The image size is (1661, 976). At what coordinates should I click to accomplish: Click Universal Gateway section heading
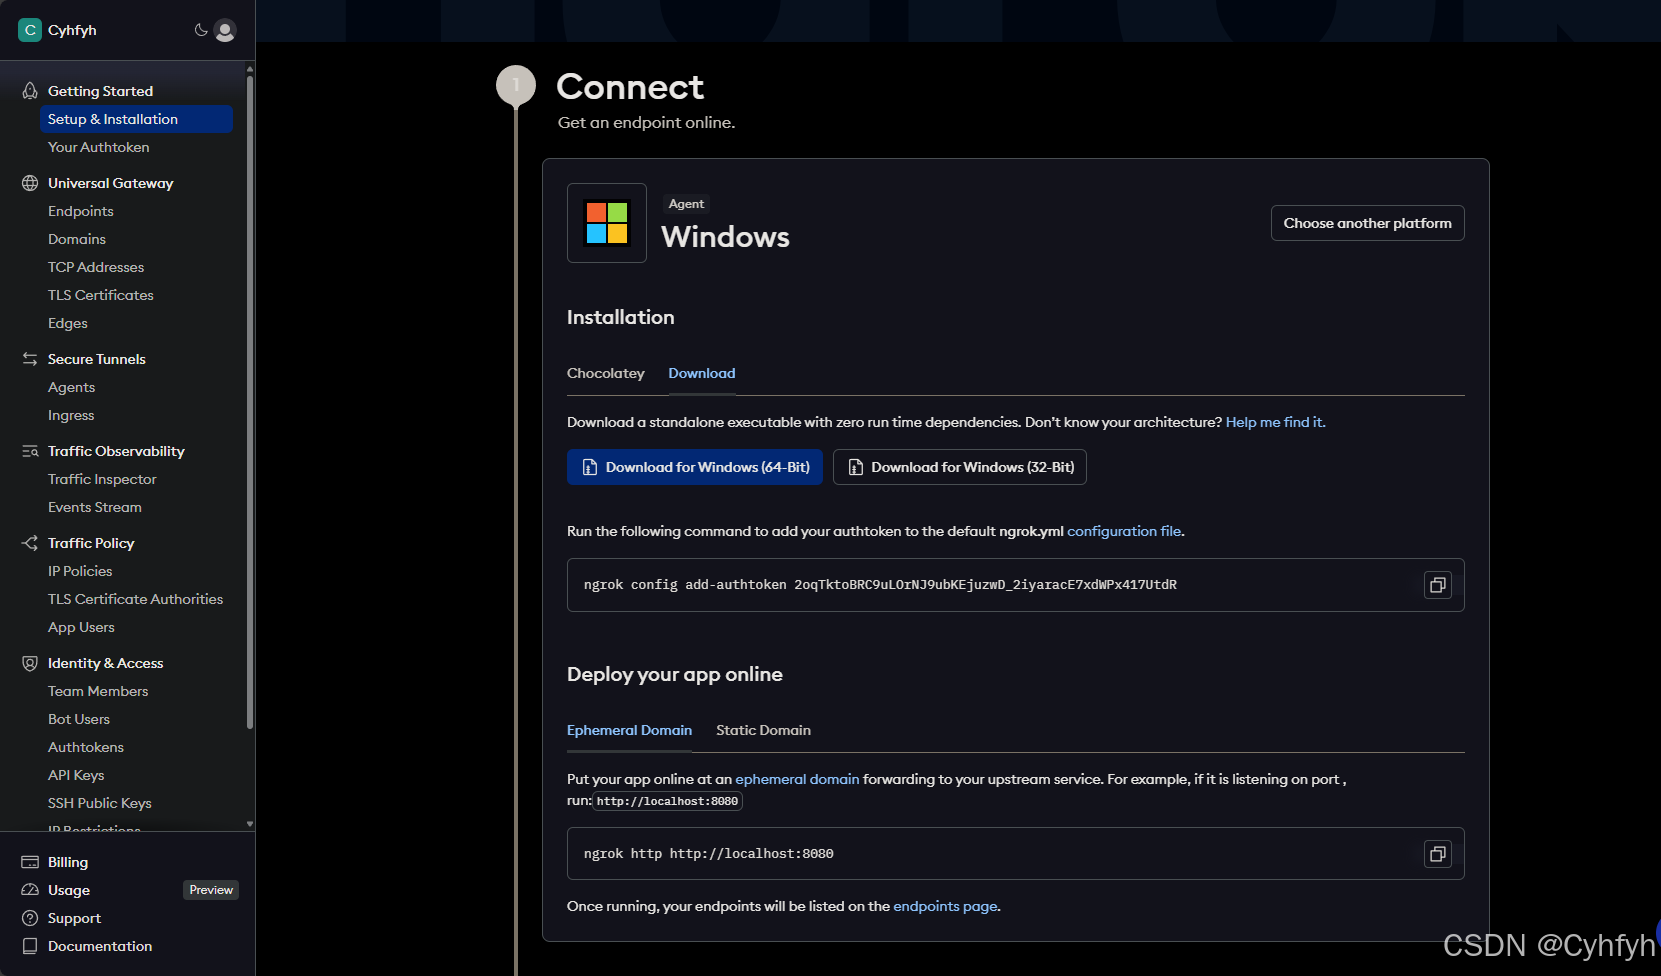[x=111, y=183]
